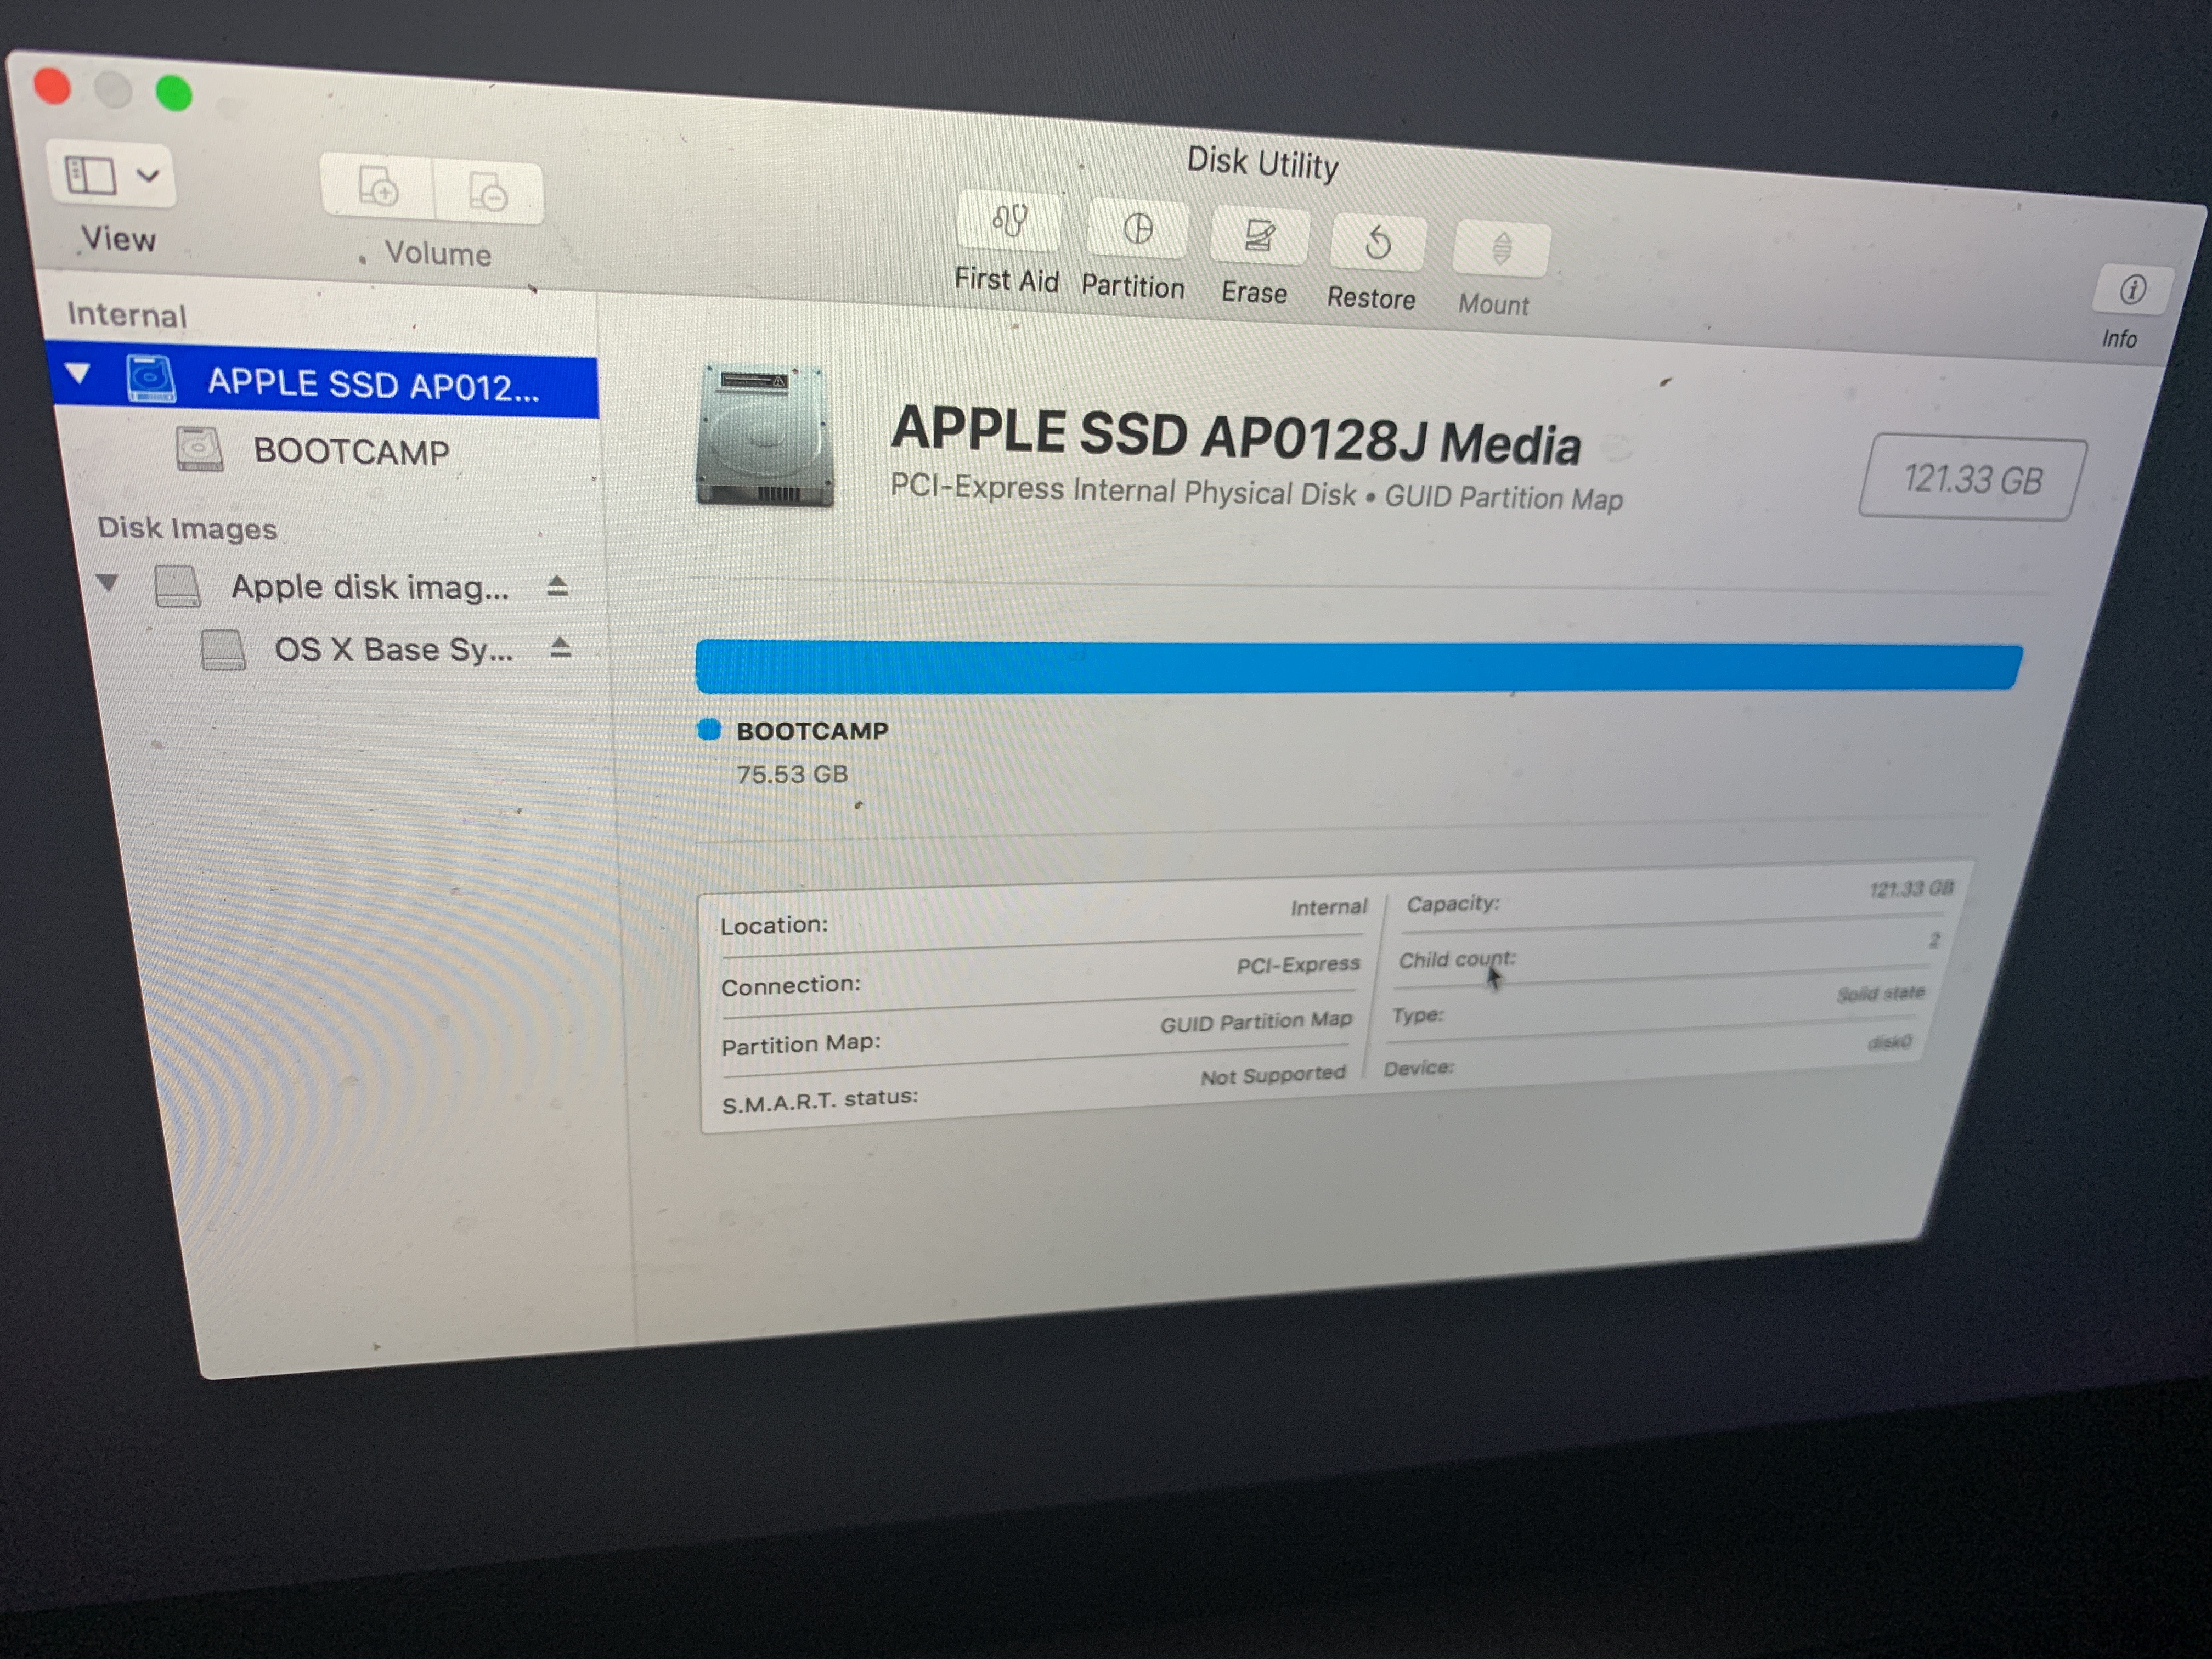The width and height of the screenshot is (2212, 1659).
Task: Open the Partition tool icon
Action: coord(1137,229)
